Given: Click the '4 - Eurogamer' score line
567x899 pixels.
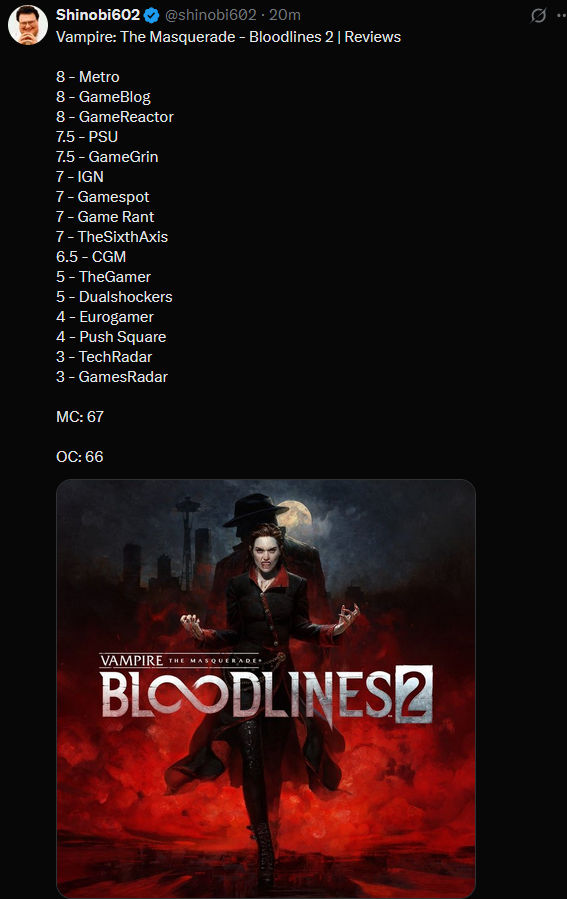Looking at the screenshot, I should (105, 317).
